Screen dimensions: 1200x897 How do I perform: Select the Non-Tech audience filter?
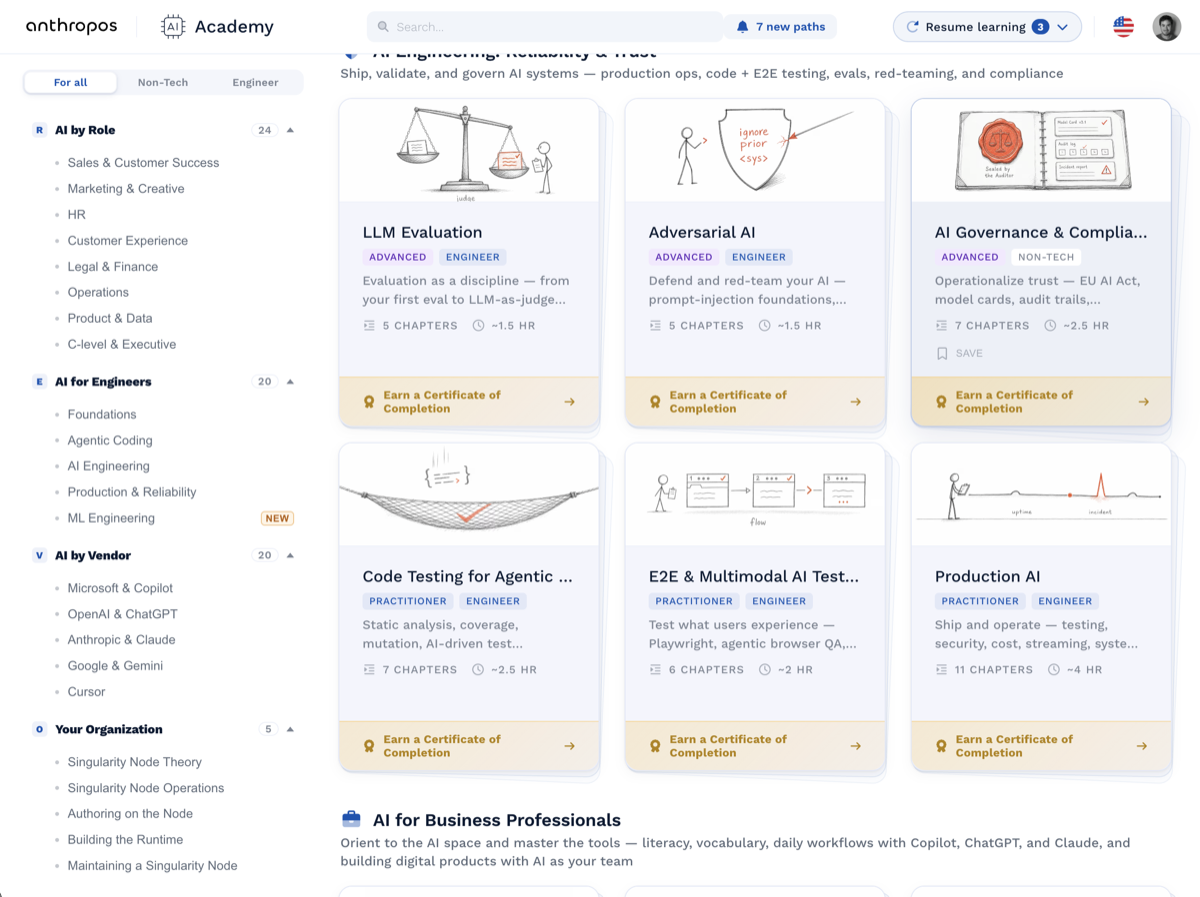click(163, 82)
